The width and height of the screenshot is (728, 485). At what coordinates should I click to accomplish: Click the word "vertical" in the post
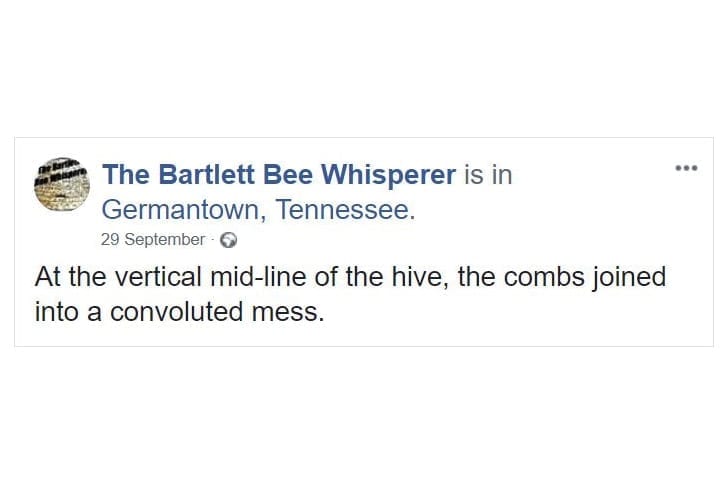pyautogui.click(x=158, y=277)
